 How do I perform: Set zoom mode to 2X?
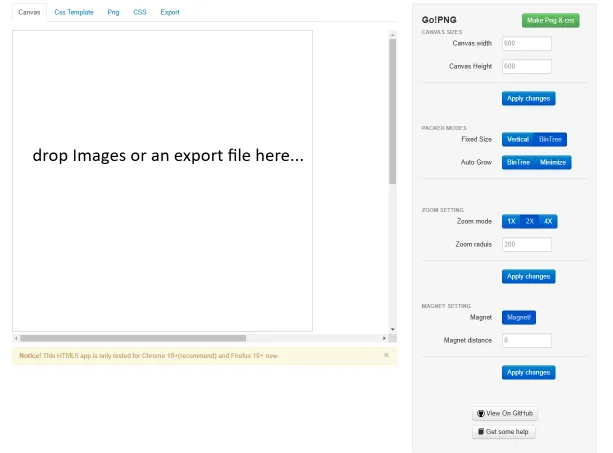coord(529,222)
